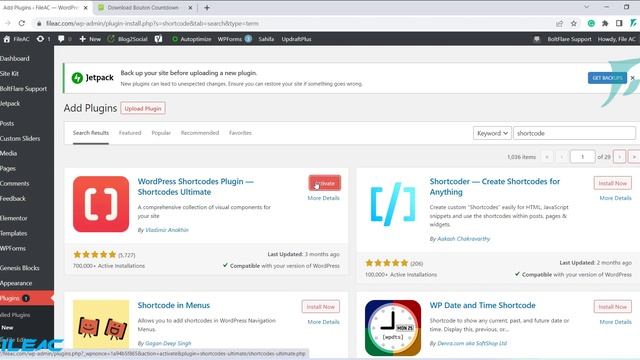Image resolution: width=640 pixels, height=360 pixels.
Task: Select the Search Results tab
Action: coord(91,133)
